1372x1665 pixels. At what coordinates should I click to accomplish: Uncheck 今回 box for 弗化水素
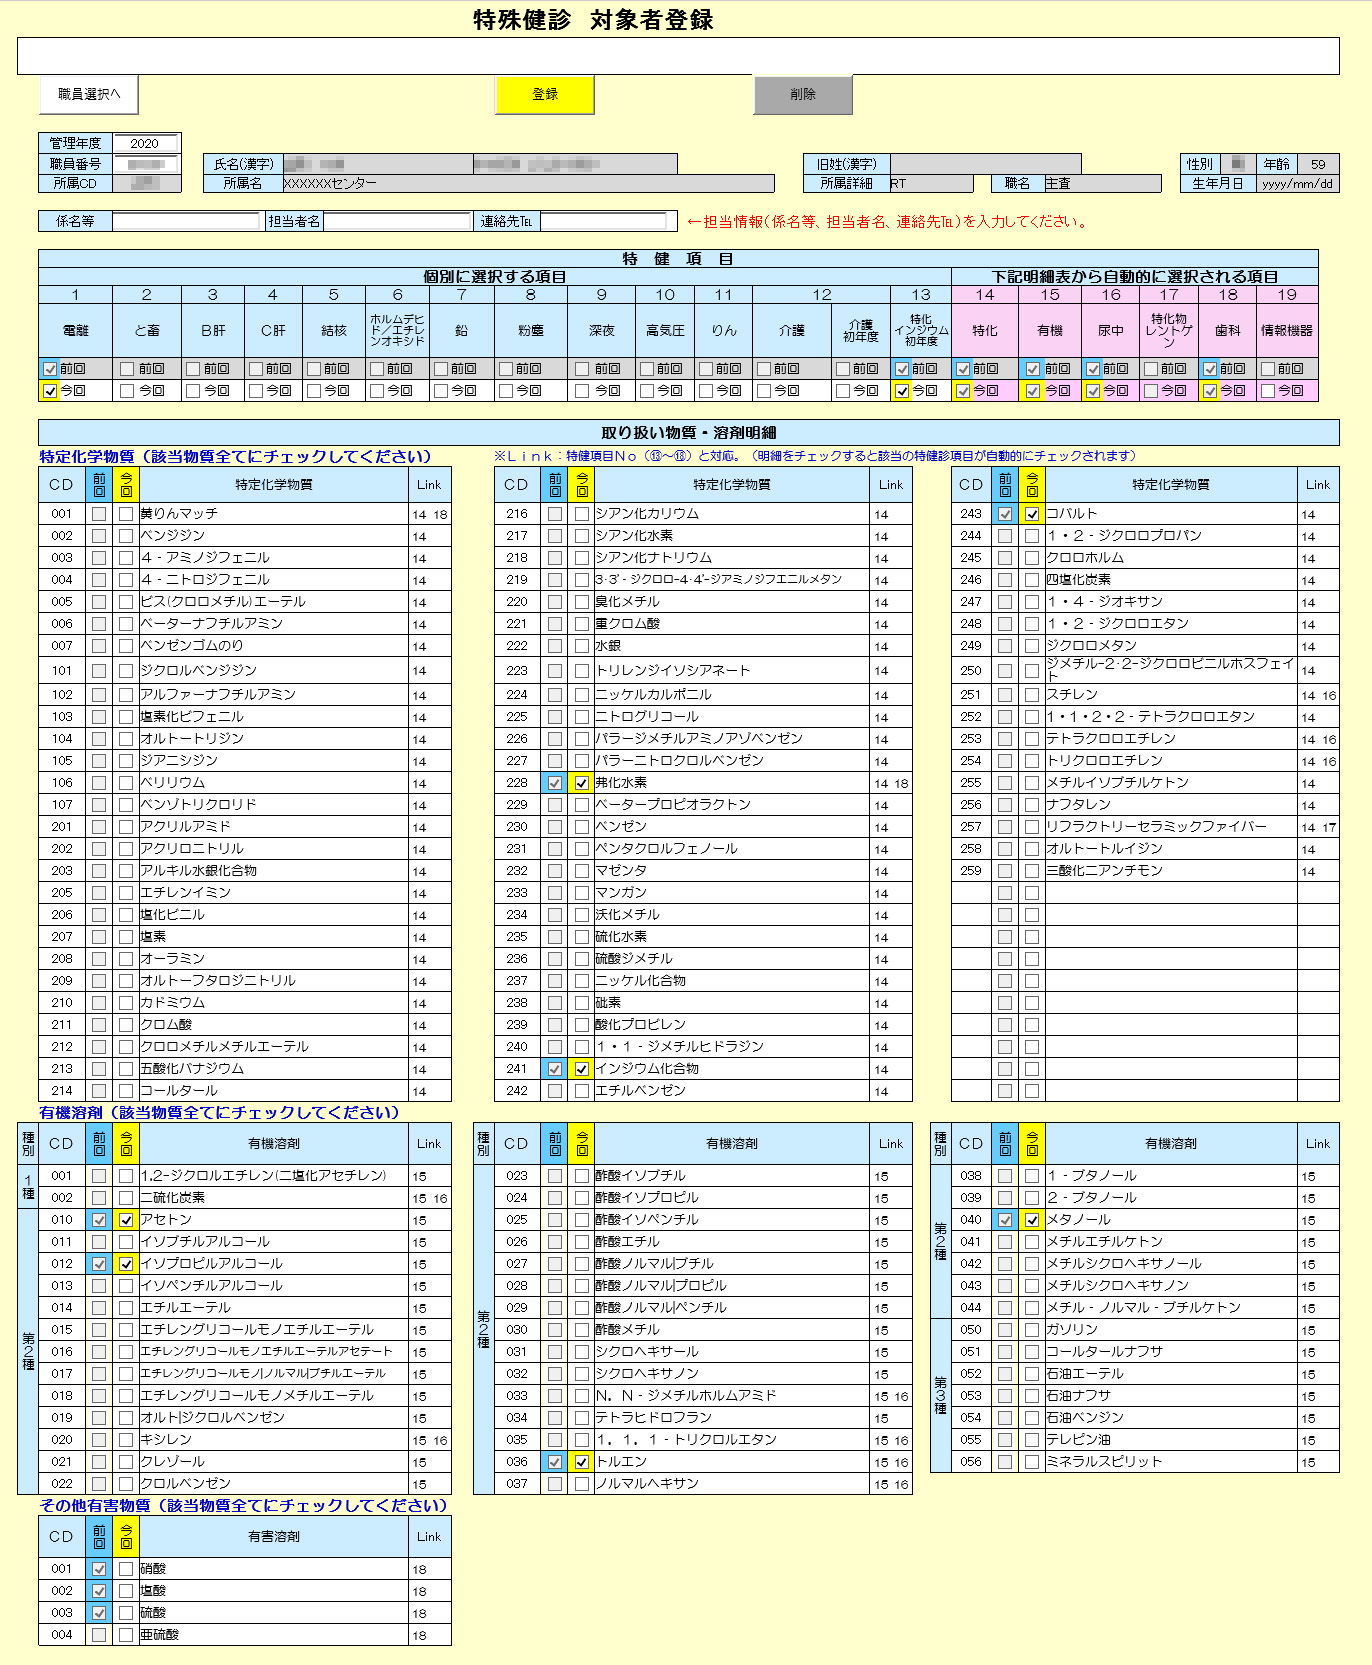click(x=582, y=783)
